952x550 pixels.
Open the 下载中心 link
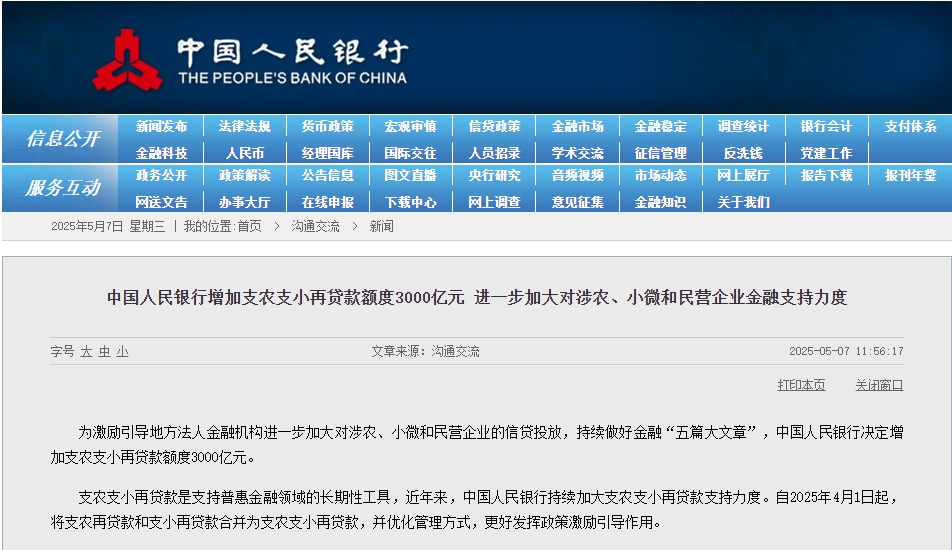pyautogui.click(x=410, y=202)
